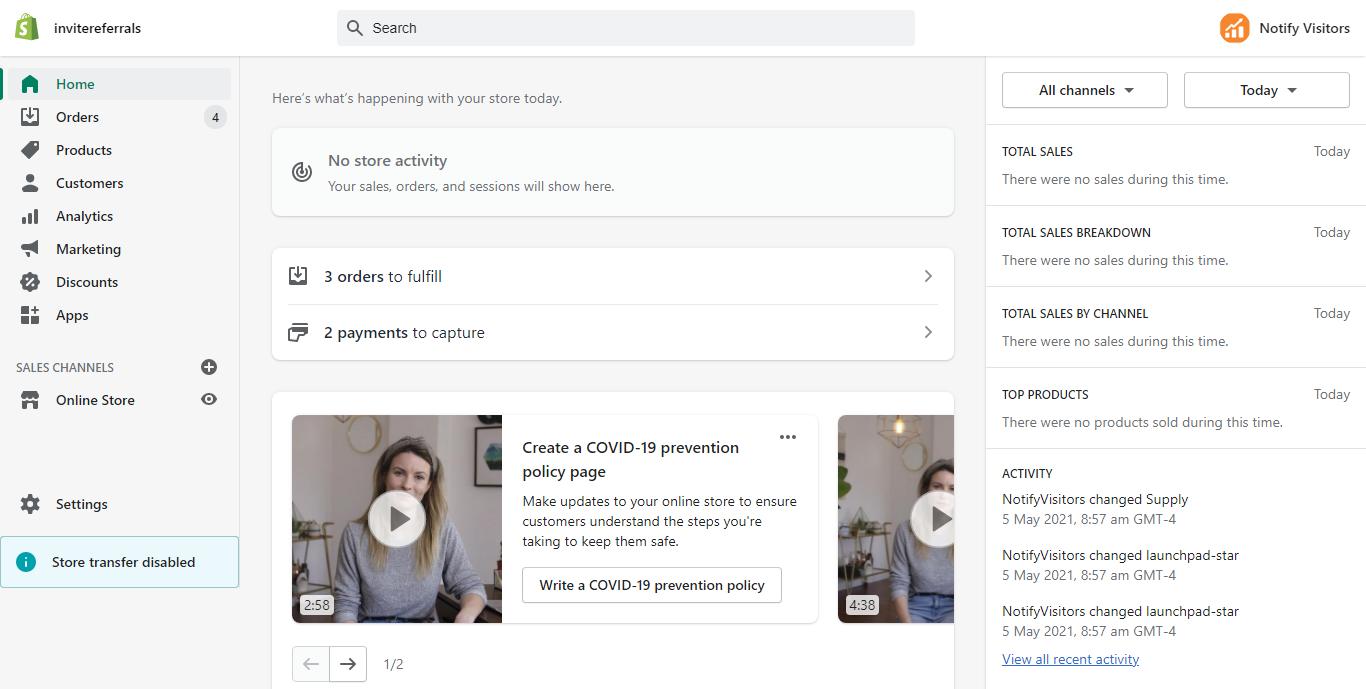Click the No store activity radar icon
Image resolution: width=1366 pixels, height=689 pixels.
click(301, 172)
